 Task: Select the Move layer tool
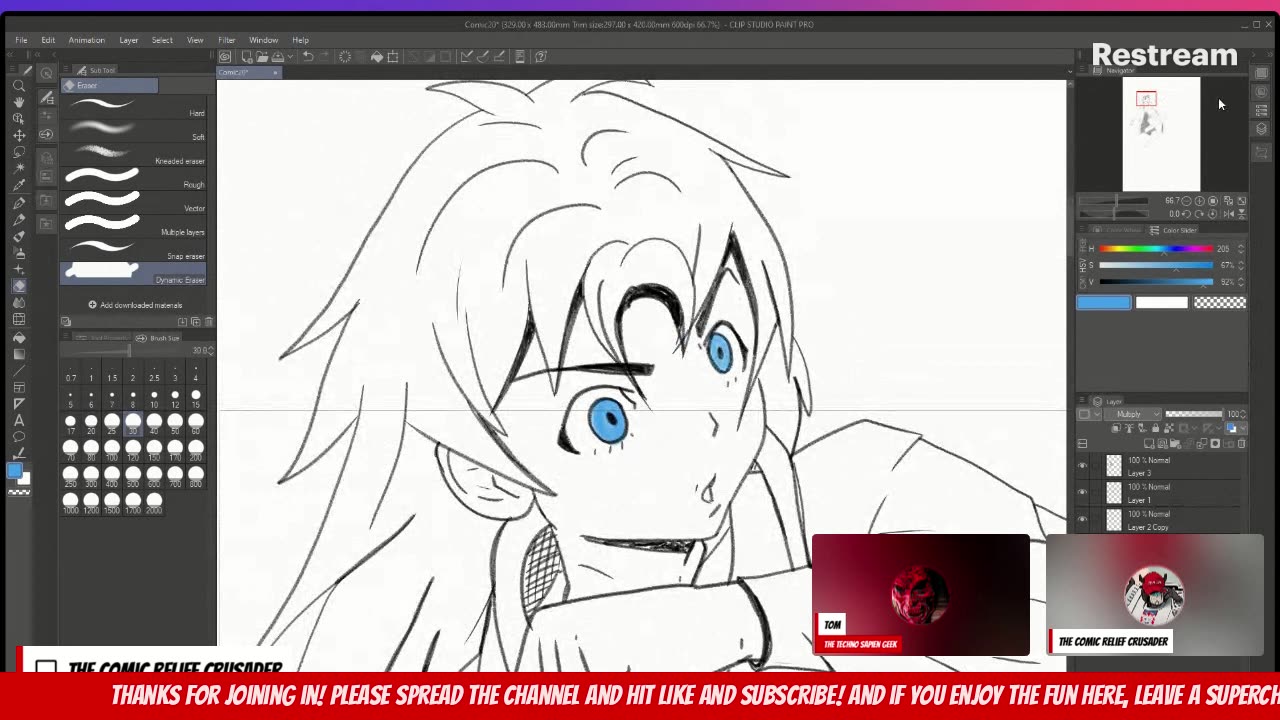pos(18,136)
